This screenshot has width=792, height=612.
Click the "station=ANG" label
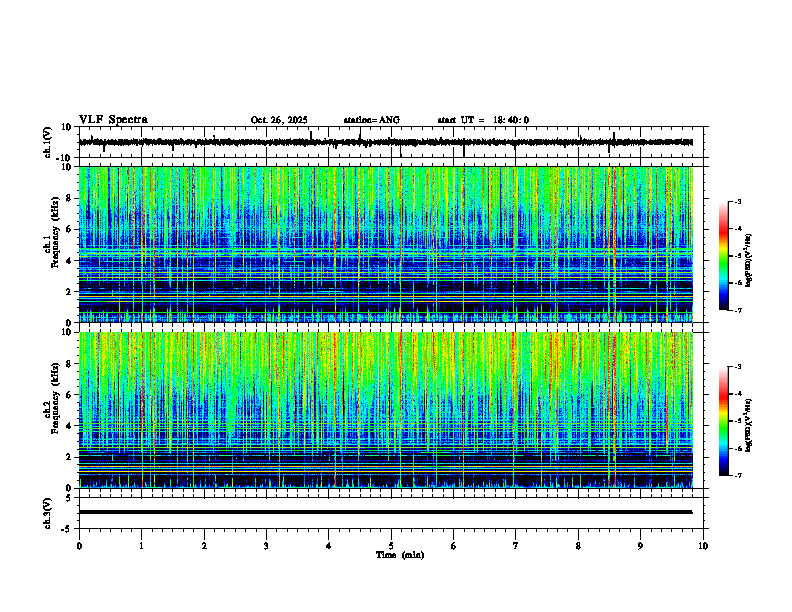click(372, 120)
